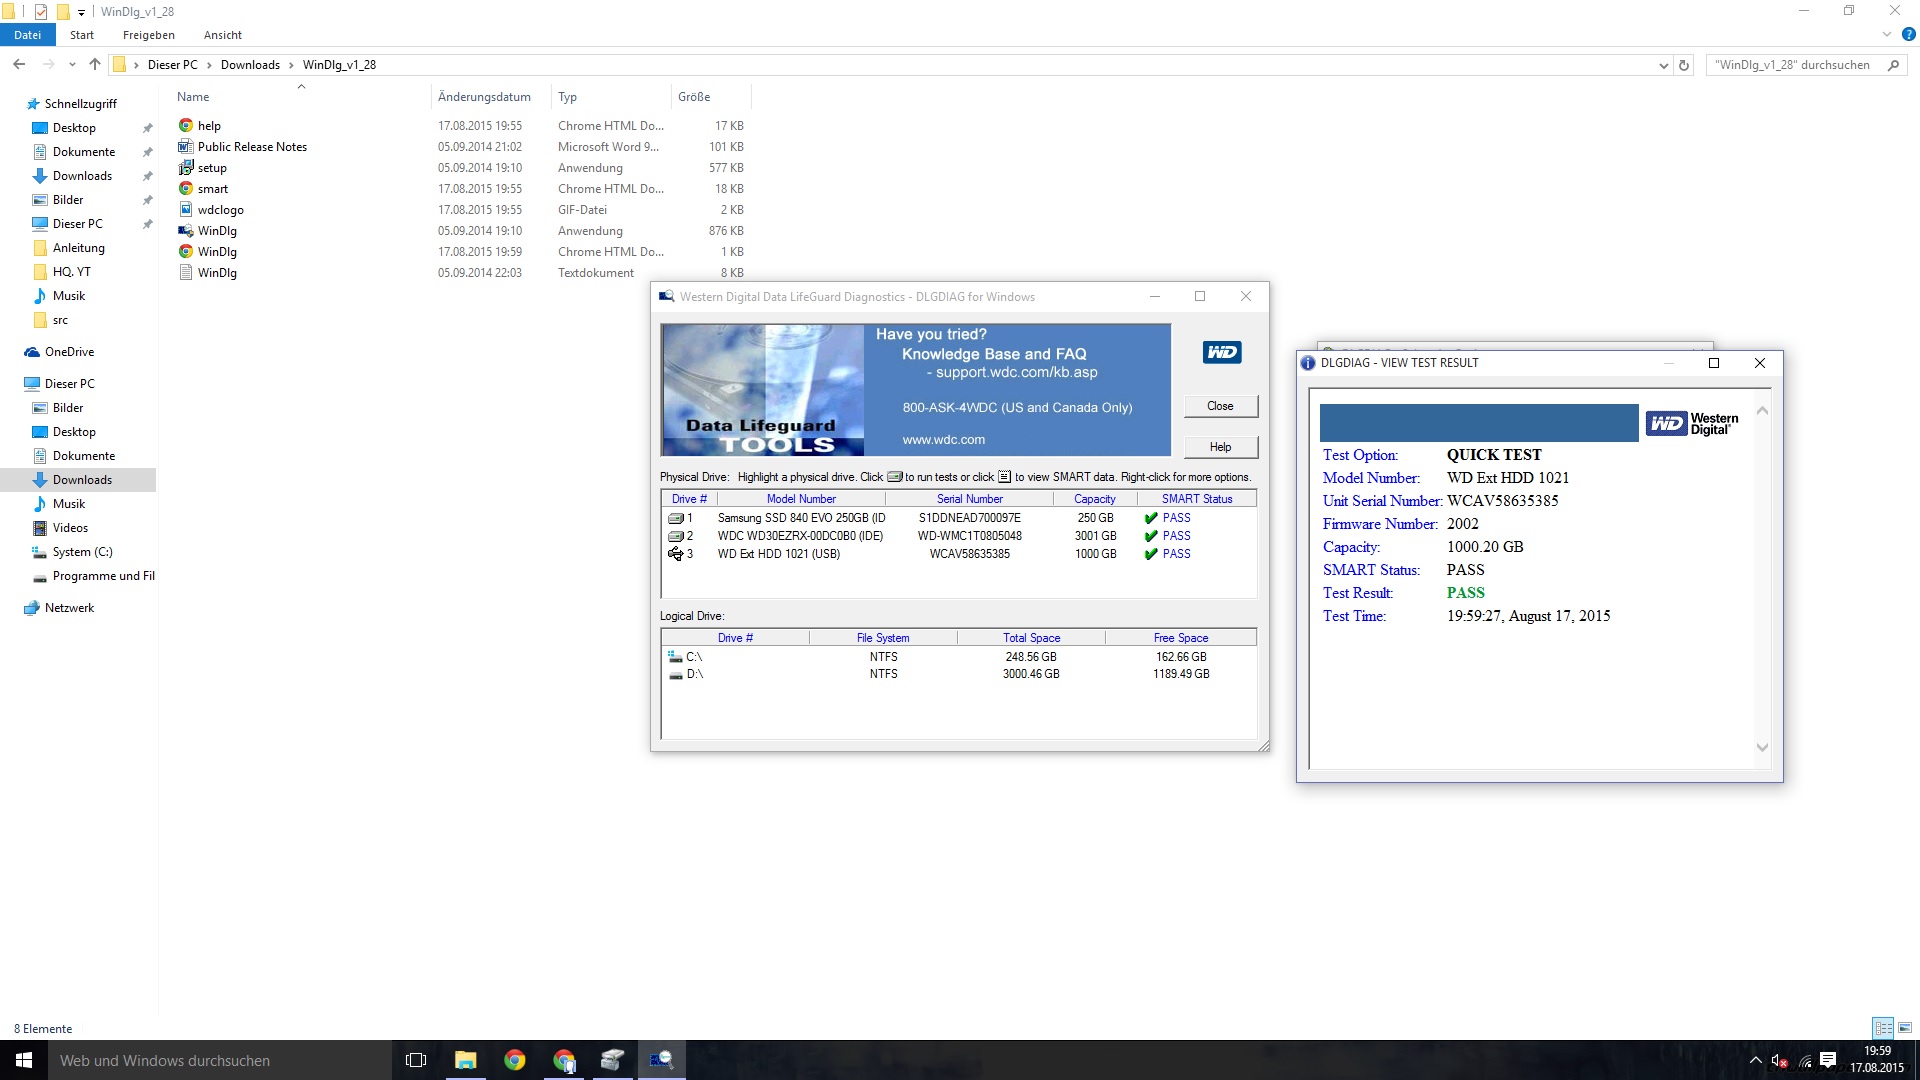
Task: Select physical drive 3 USB icon
Action: pos(676,554)
